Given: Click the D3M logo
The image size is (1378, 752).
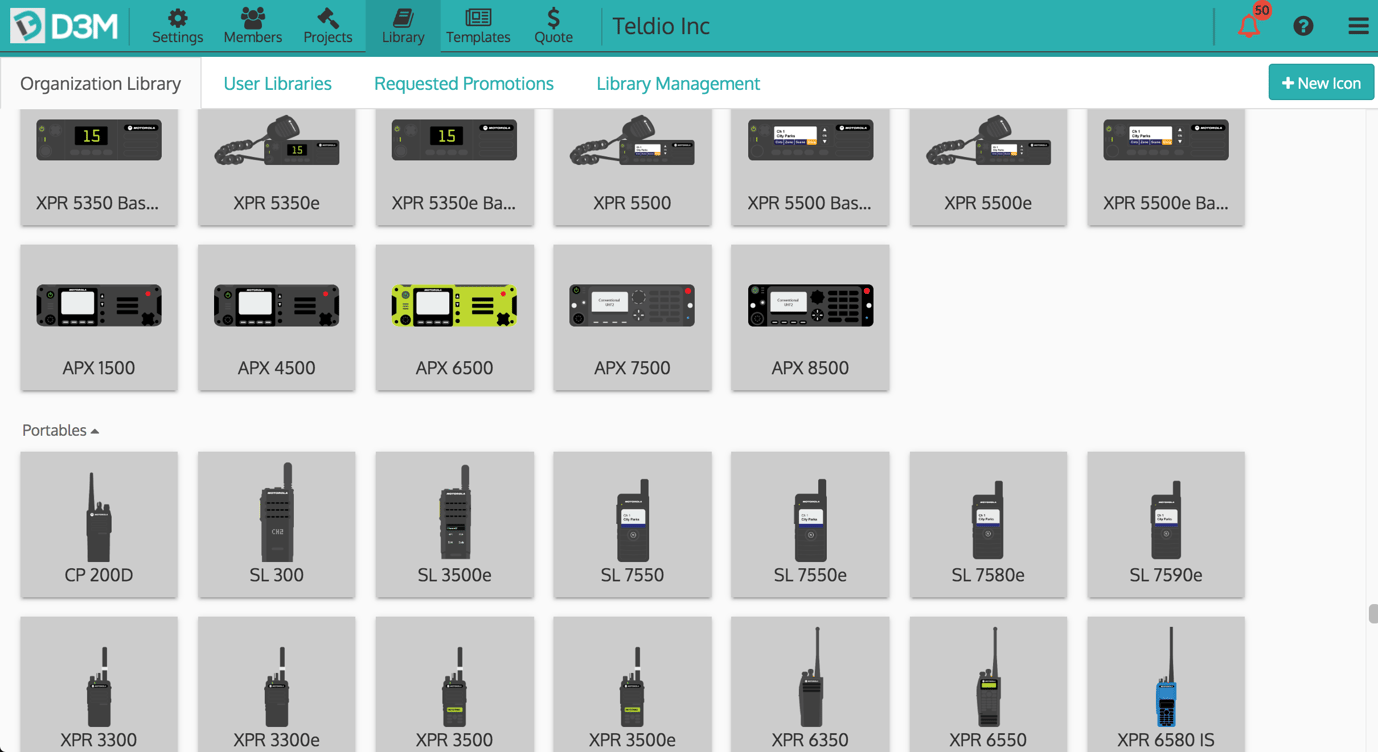Looking at the screenshot, I should tap(65, 26).
